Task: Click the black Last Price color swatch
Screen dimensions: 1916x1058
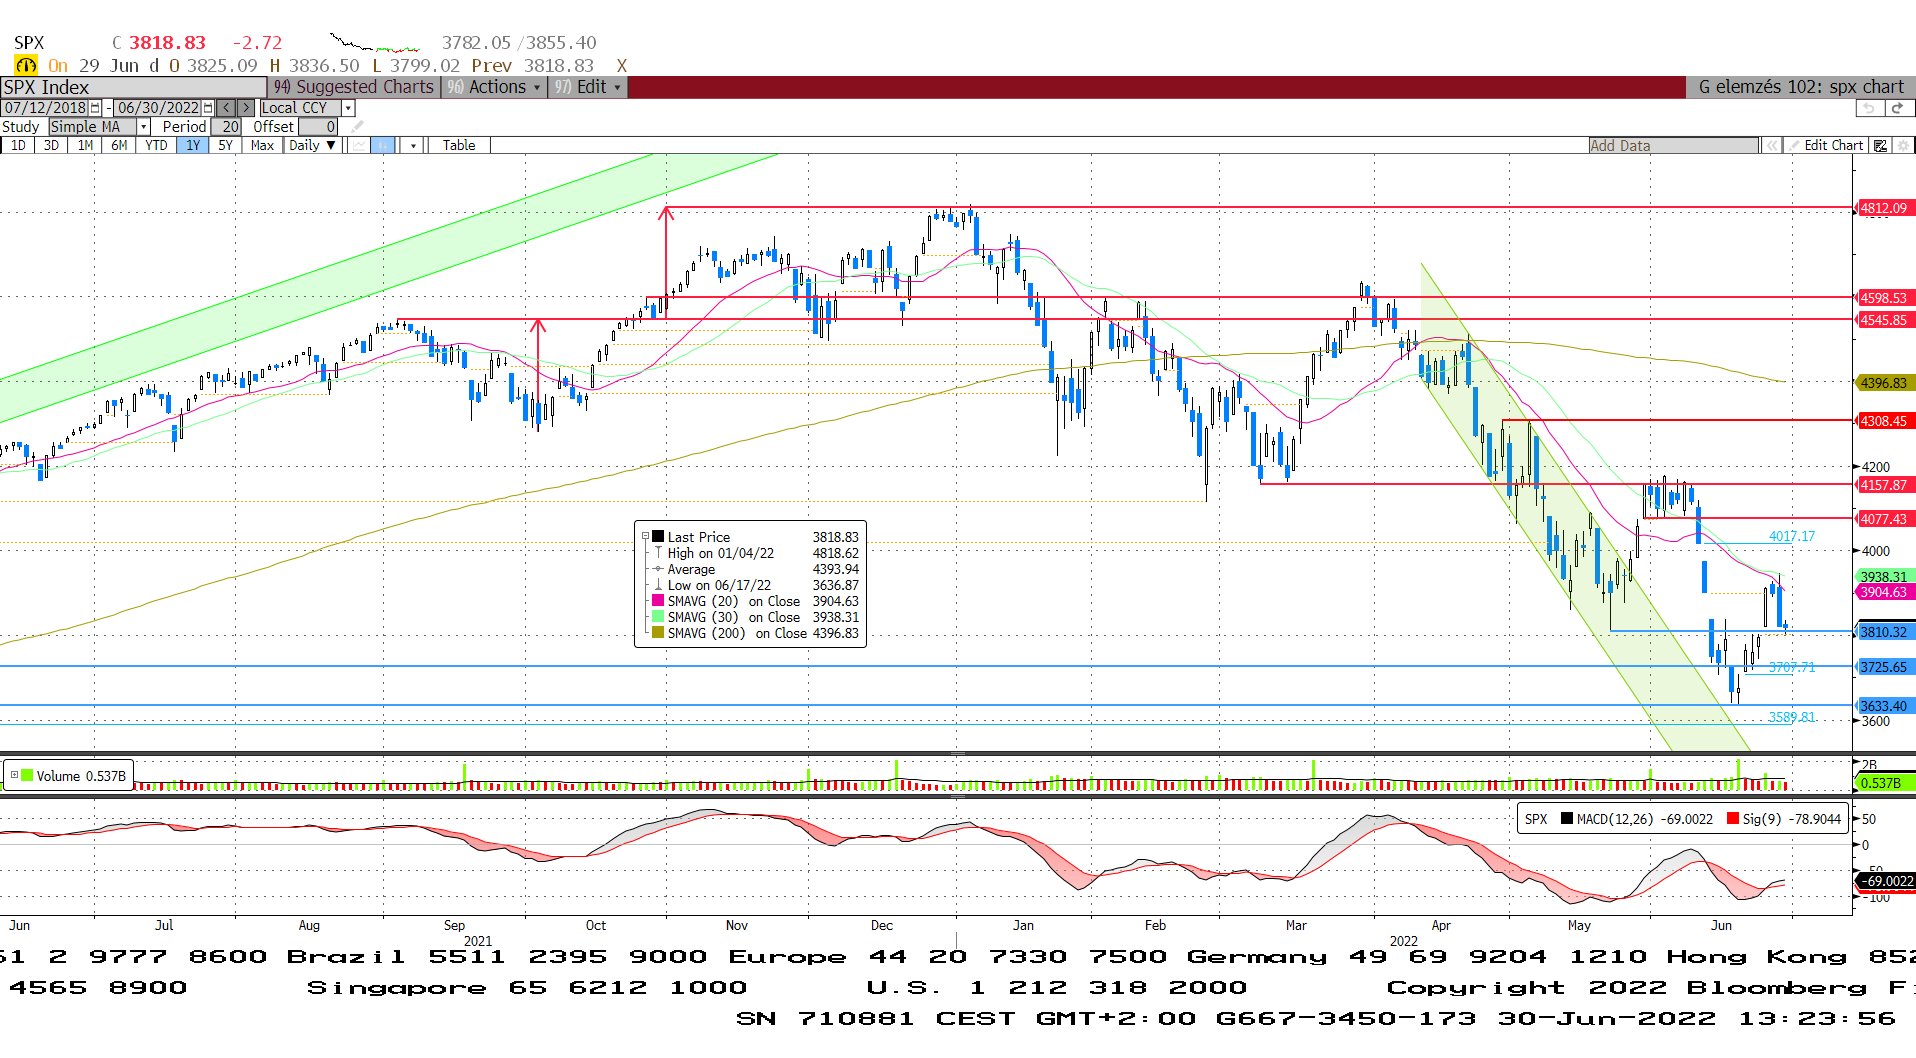Action: click(658, 537)
